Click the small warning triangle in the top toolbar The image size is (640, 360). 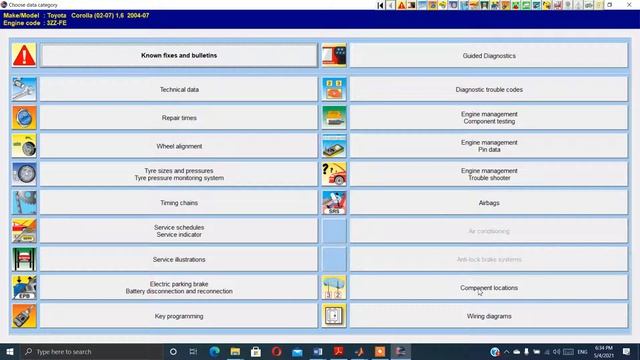[x=401, y=5]
